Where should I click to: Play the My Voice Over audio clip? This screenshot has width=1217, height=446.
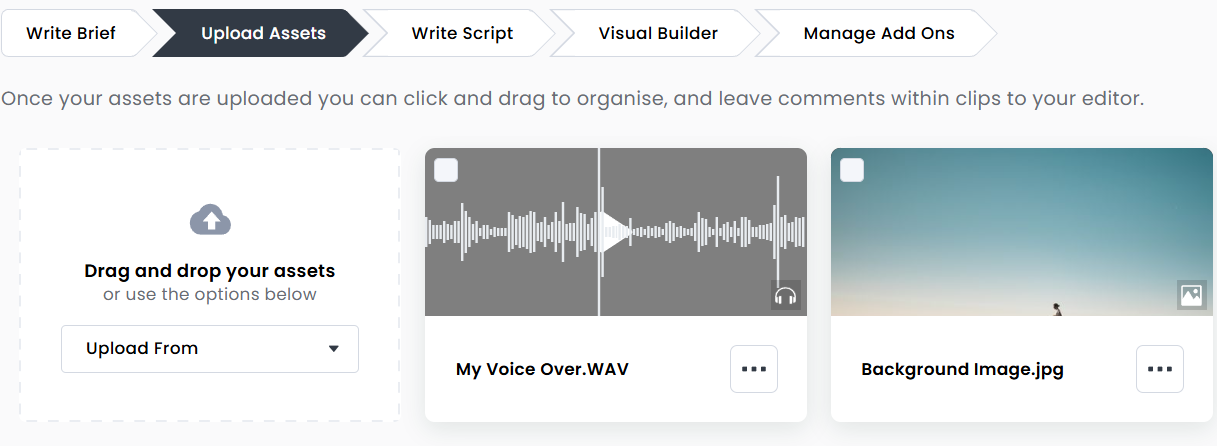(x=615, y=232)
